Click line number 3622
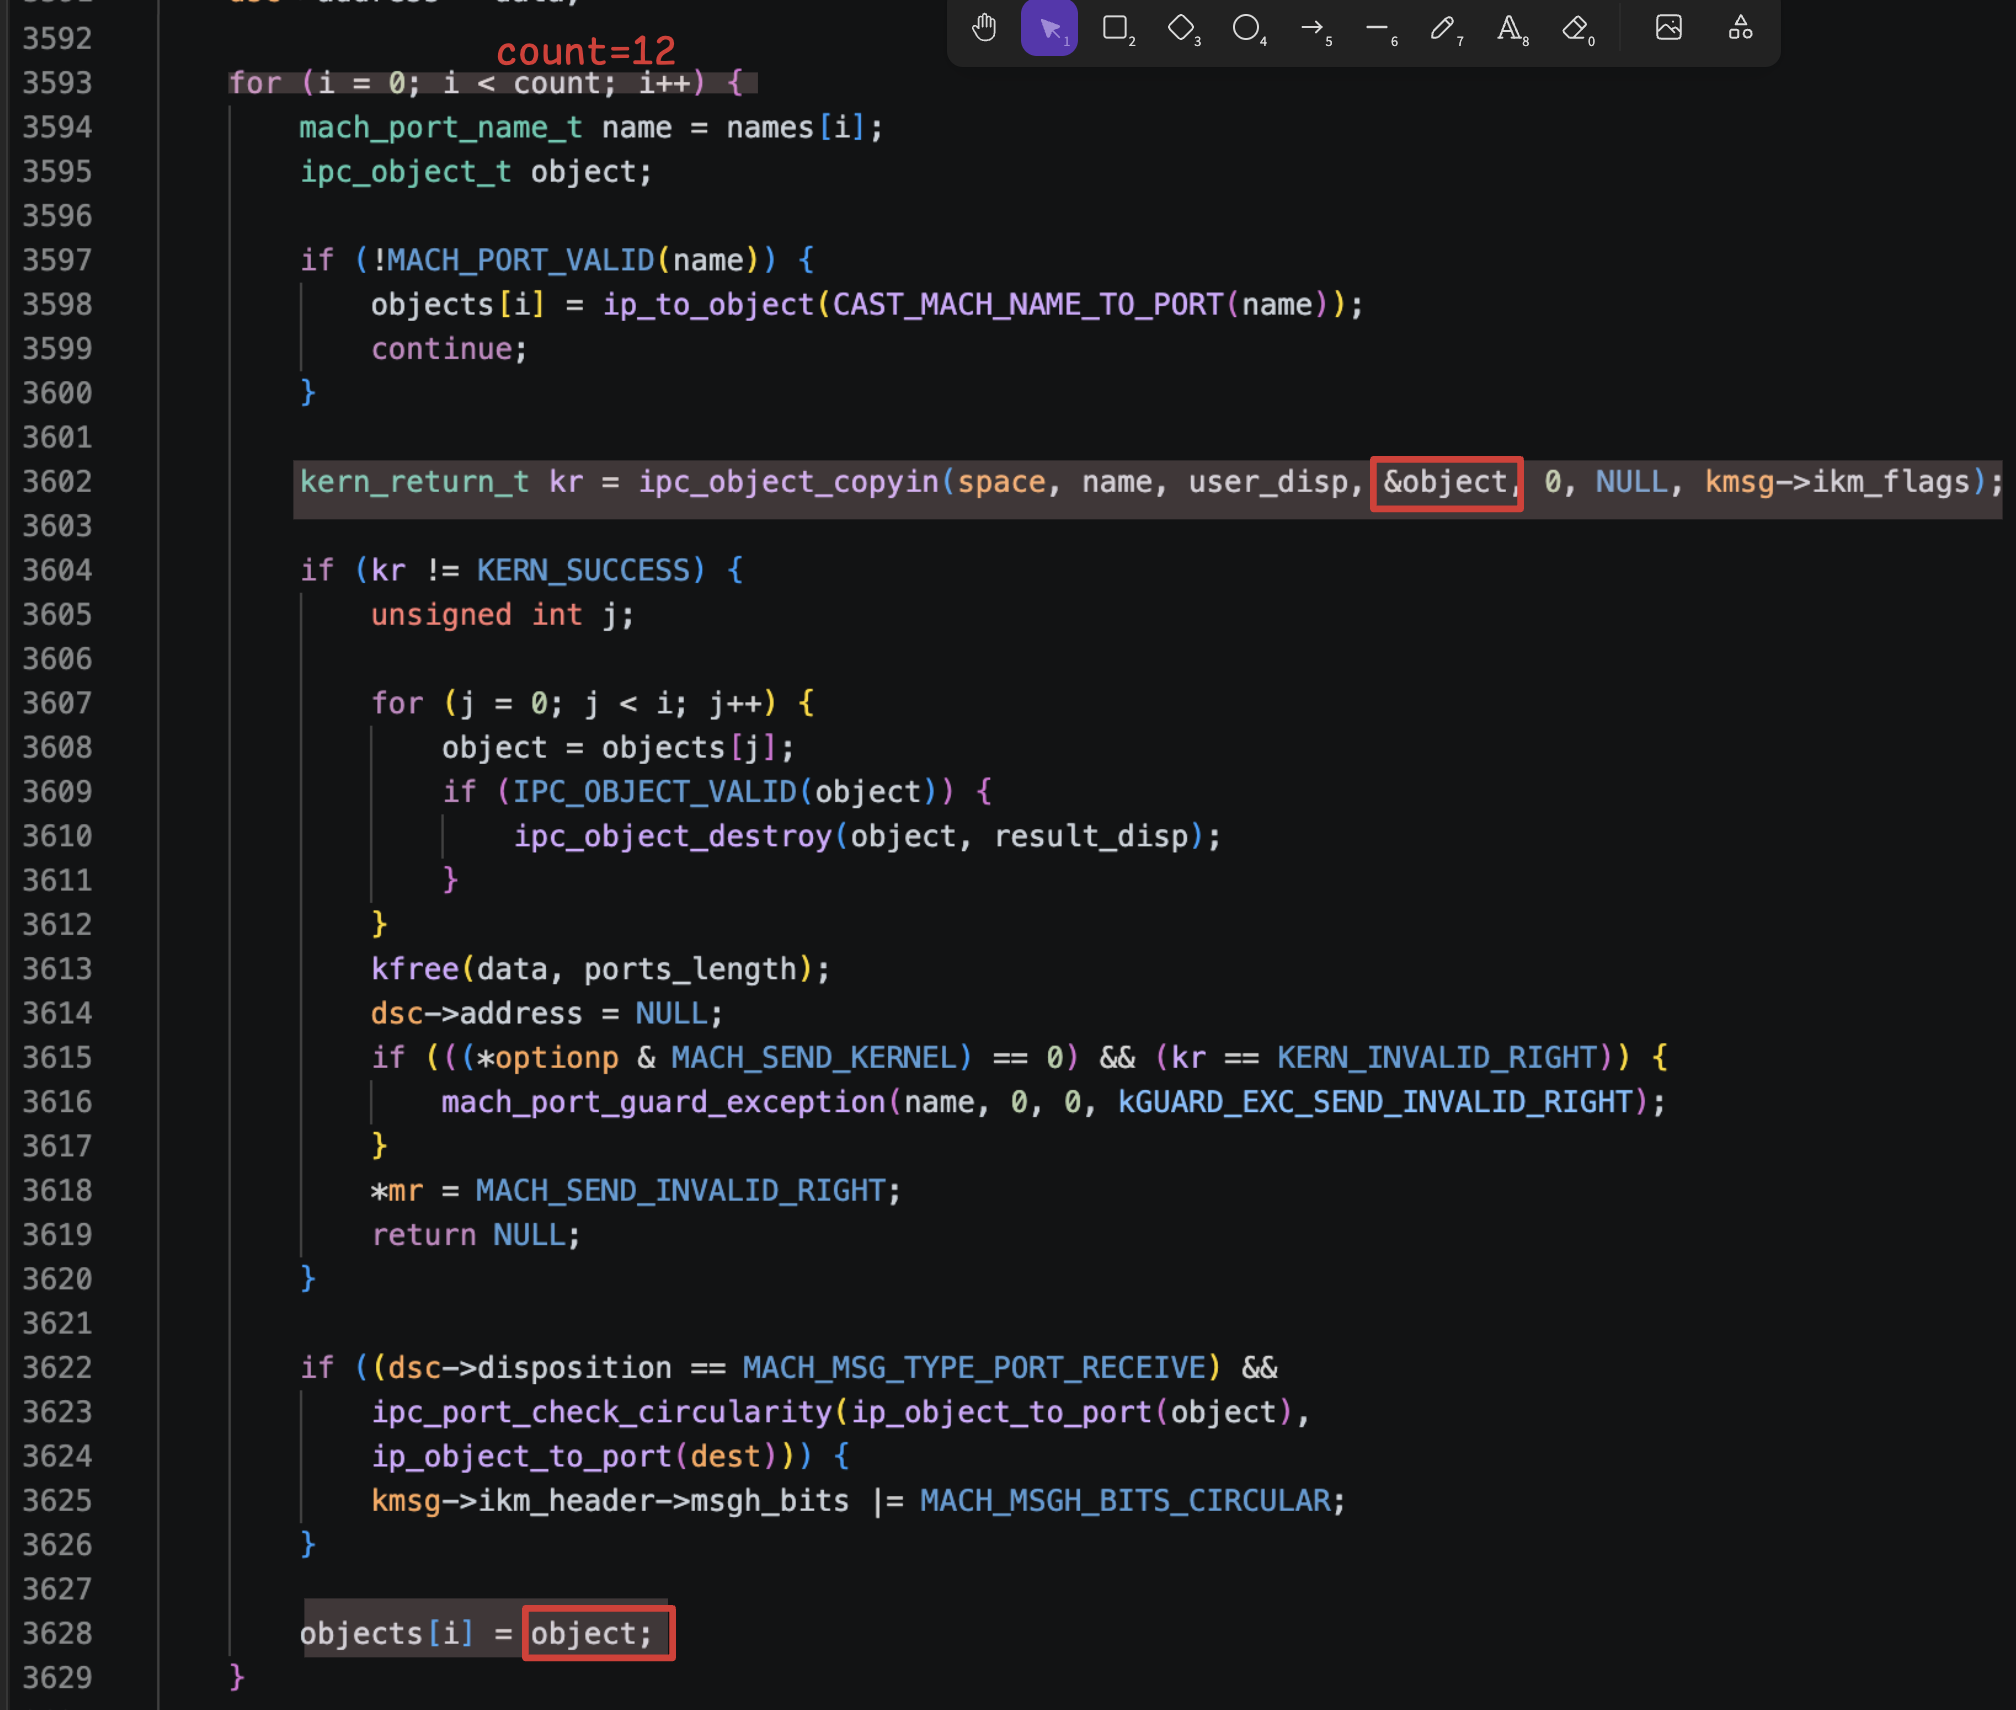Viewport: 2016px width, 1710px height. pos(57,1368)
